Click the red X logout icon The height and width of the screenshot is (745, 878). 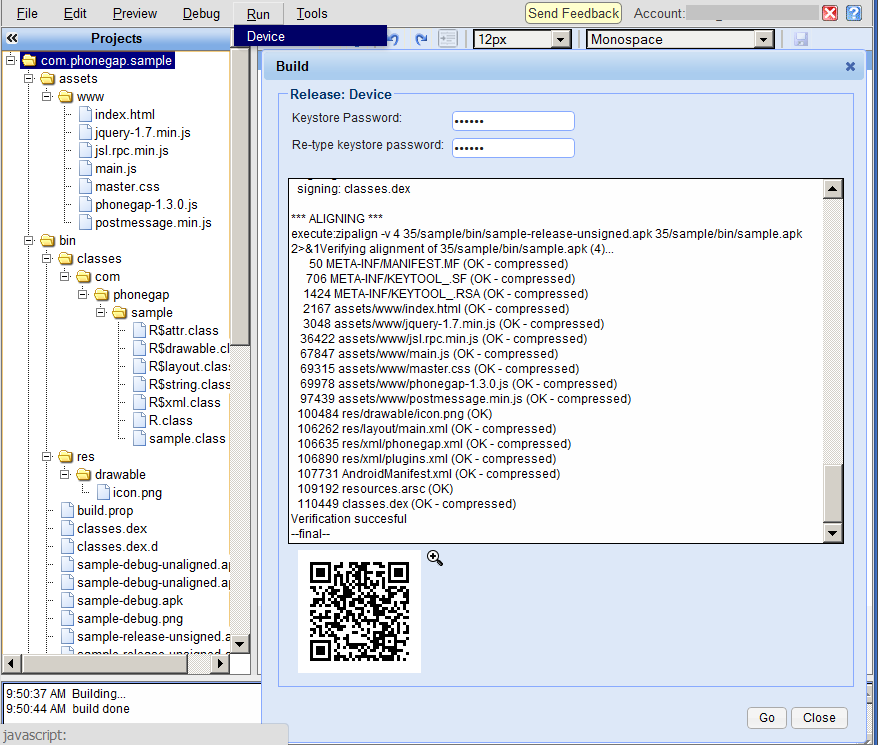coord(830,13)
